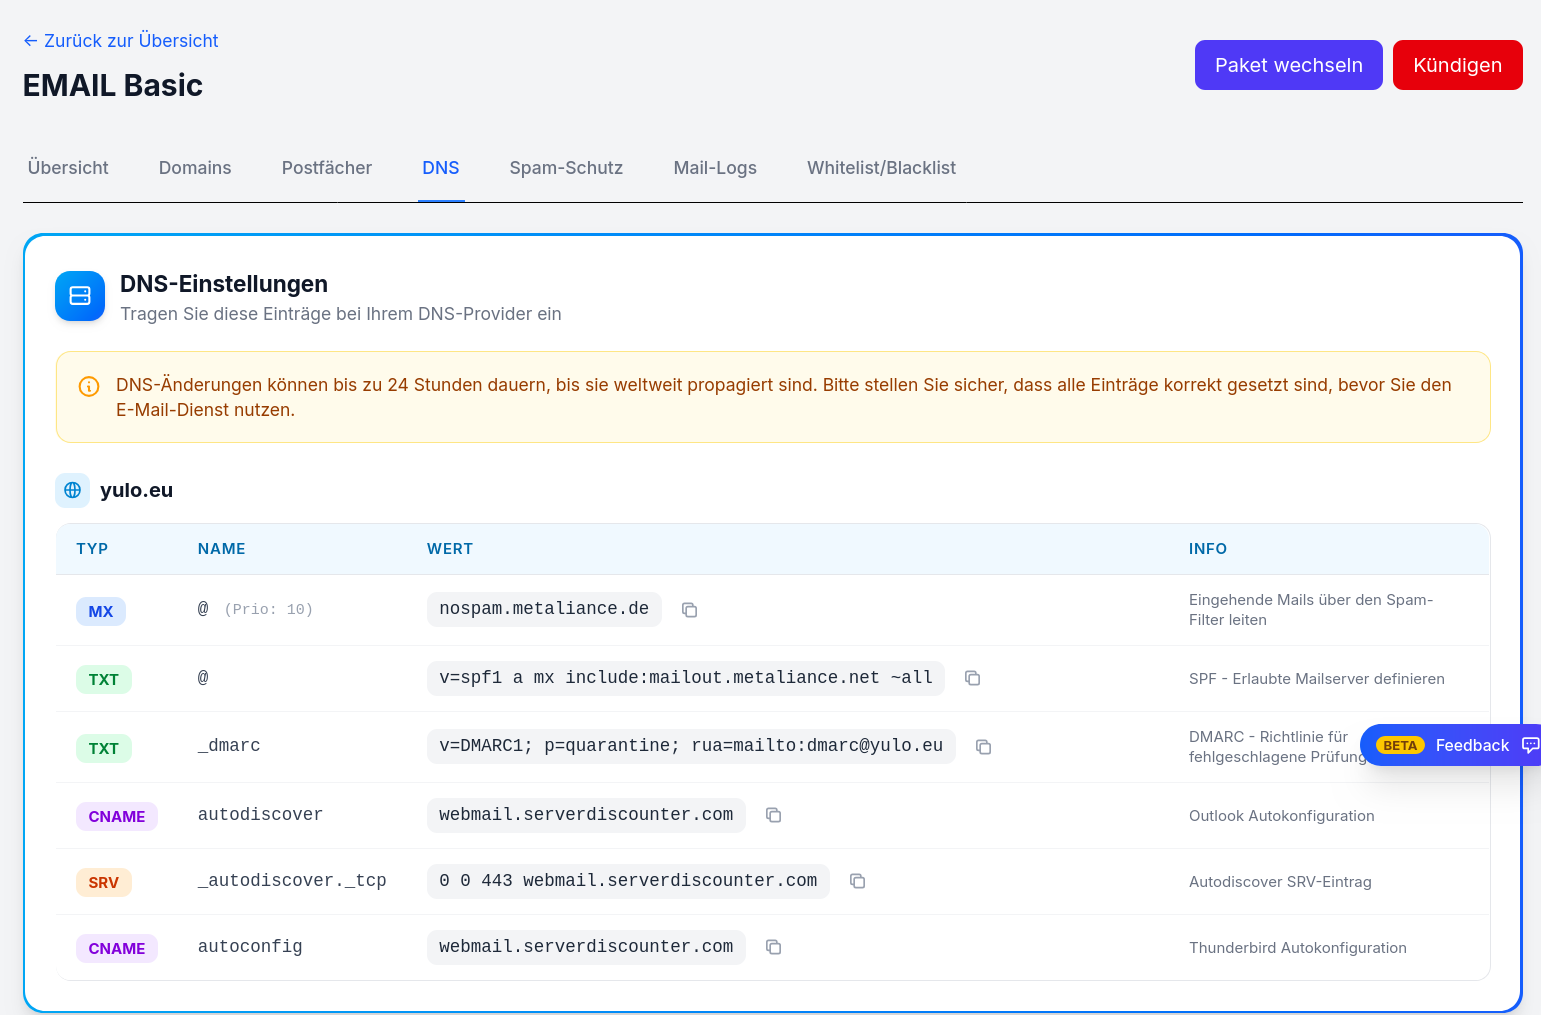Click the globe icon beside yulo.eu
The width and height of the screenshot is (1541, 1015).
click(73, 490)
